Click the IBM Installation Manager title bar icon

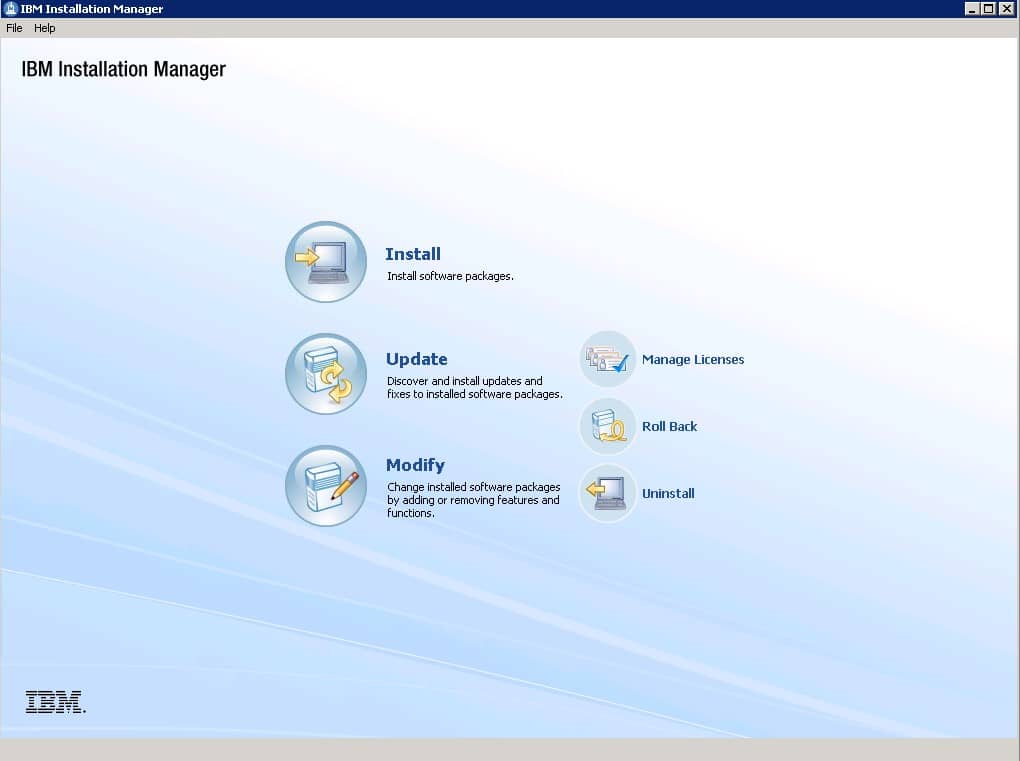[10, 8]
